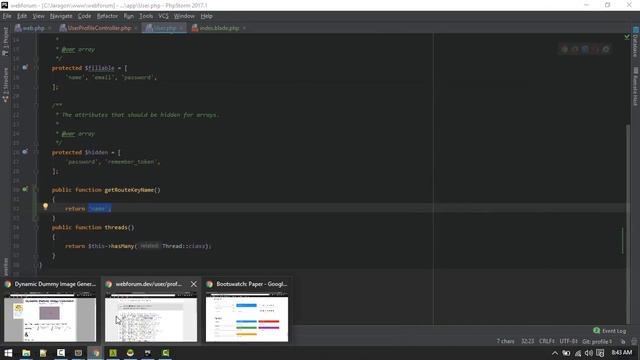Click the Chrome taskbar icon
640x360 pixels.
pos(96,353)
